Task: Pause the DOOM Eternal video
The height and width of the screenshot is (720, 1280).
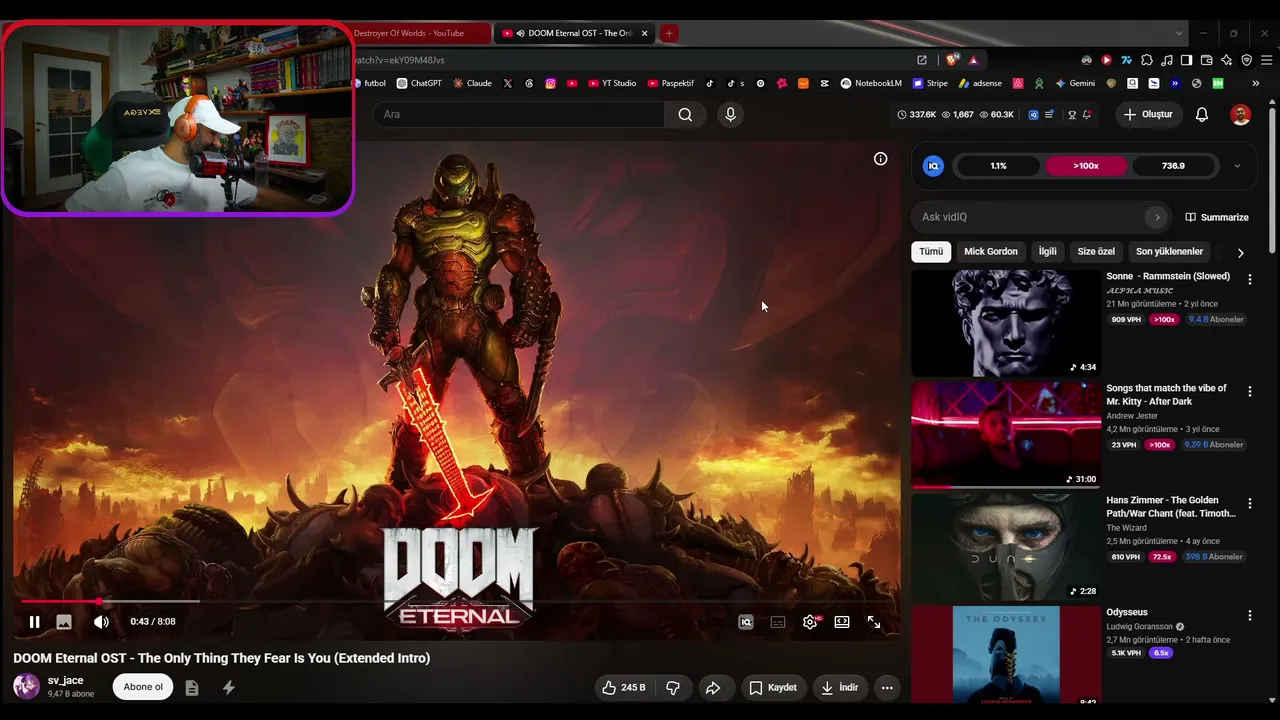Action: pos(34,622)
